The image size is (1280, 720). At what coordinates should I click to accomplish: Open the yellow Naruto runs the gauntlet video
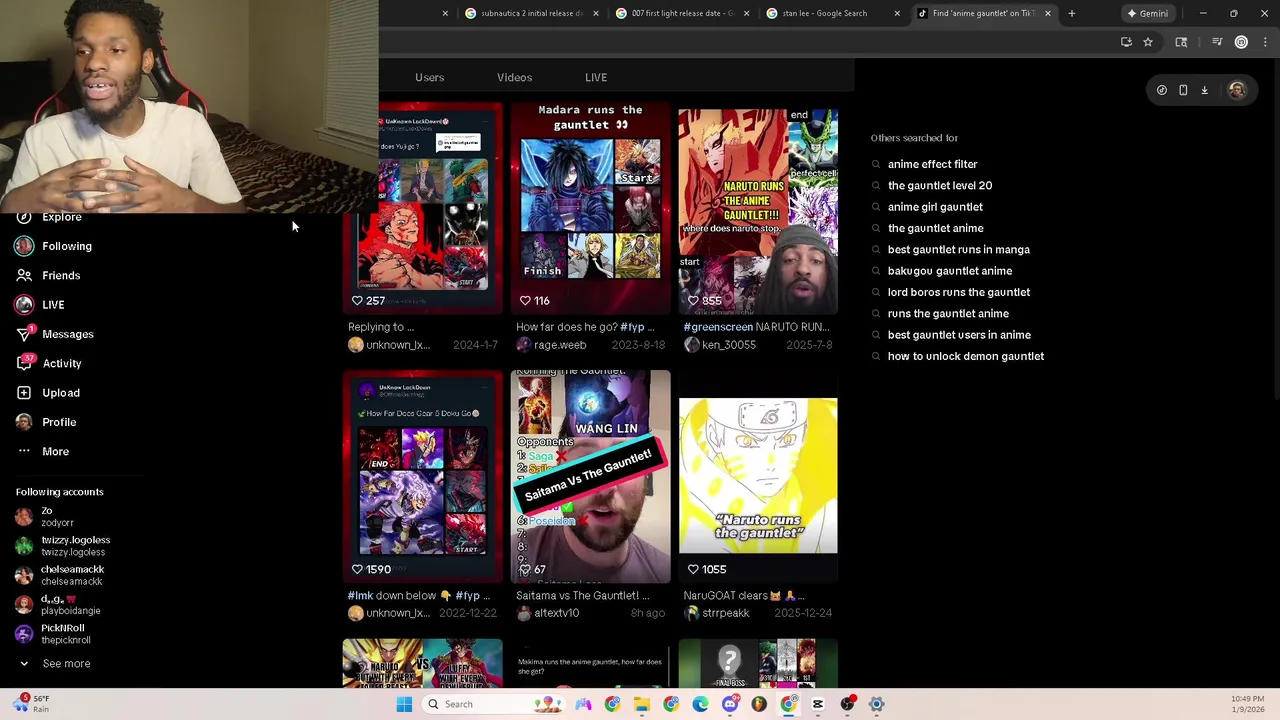click(758, 476)
